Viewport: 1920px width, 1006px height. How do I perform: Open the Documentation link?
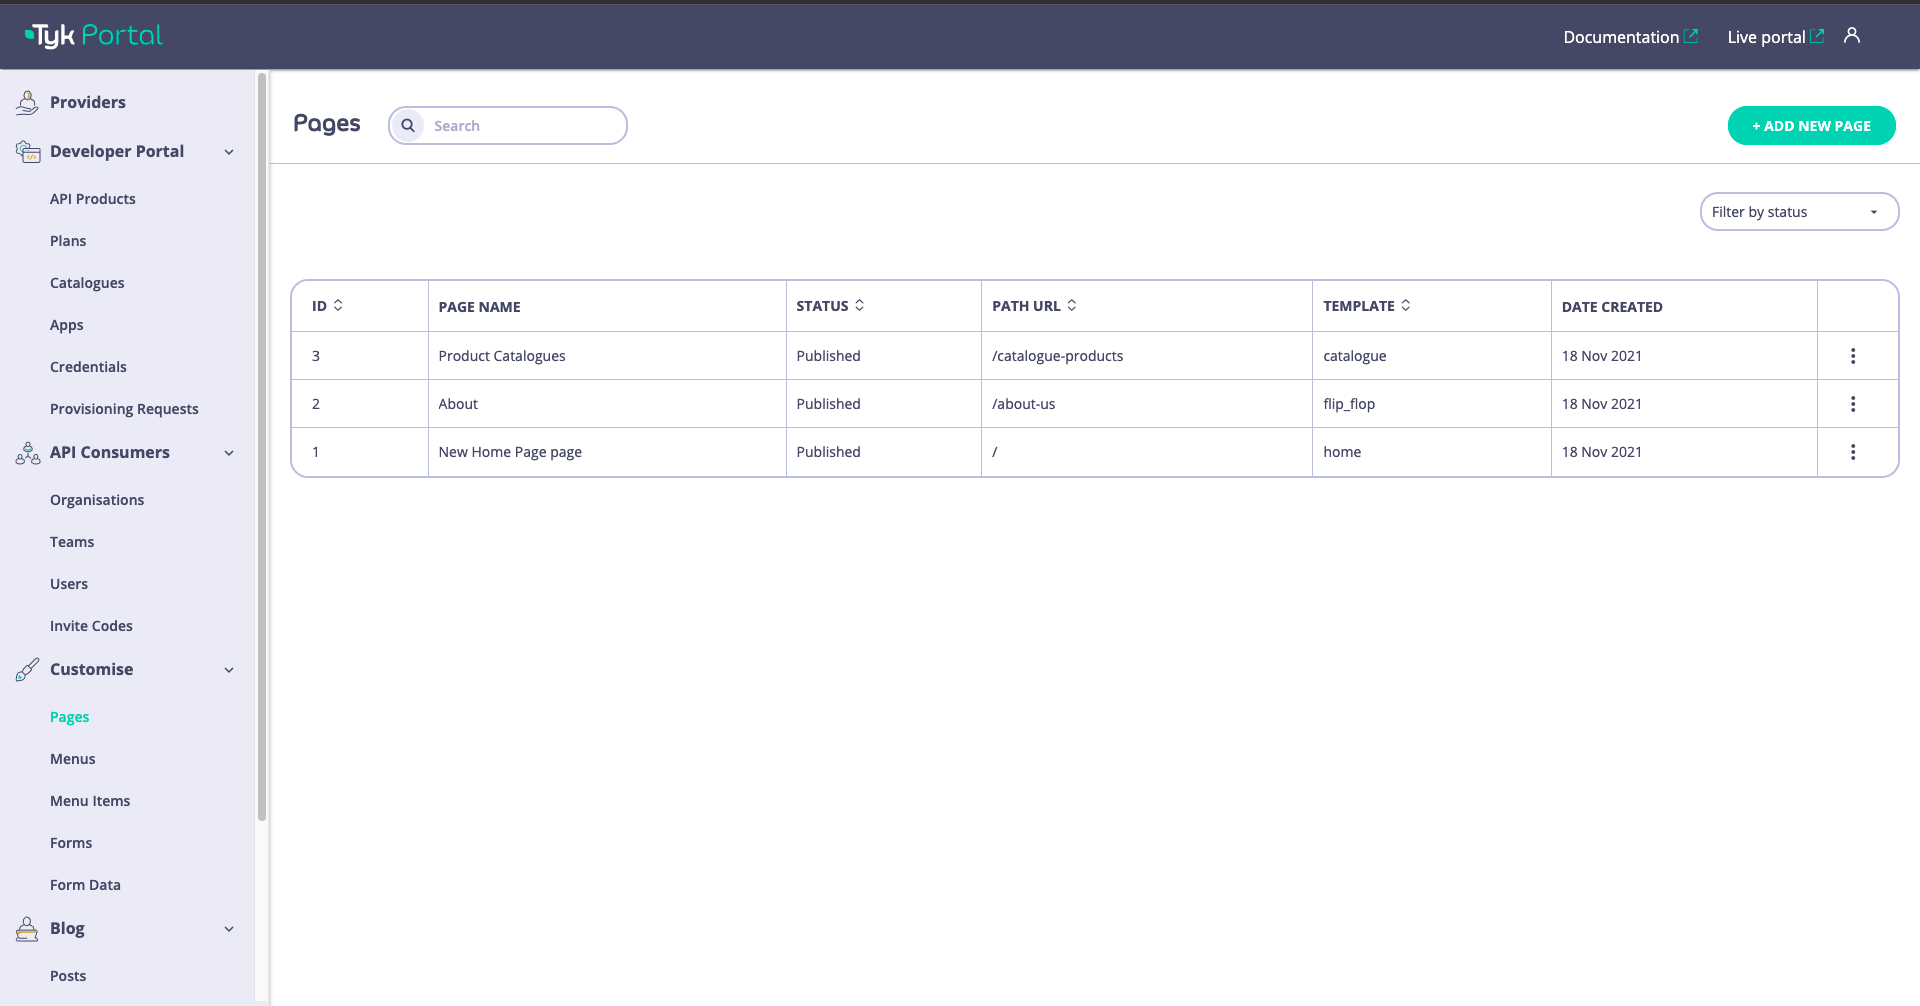[1622, 37]
